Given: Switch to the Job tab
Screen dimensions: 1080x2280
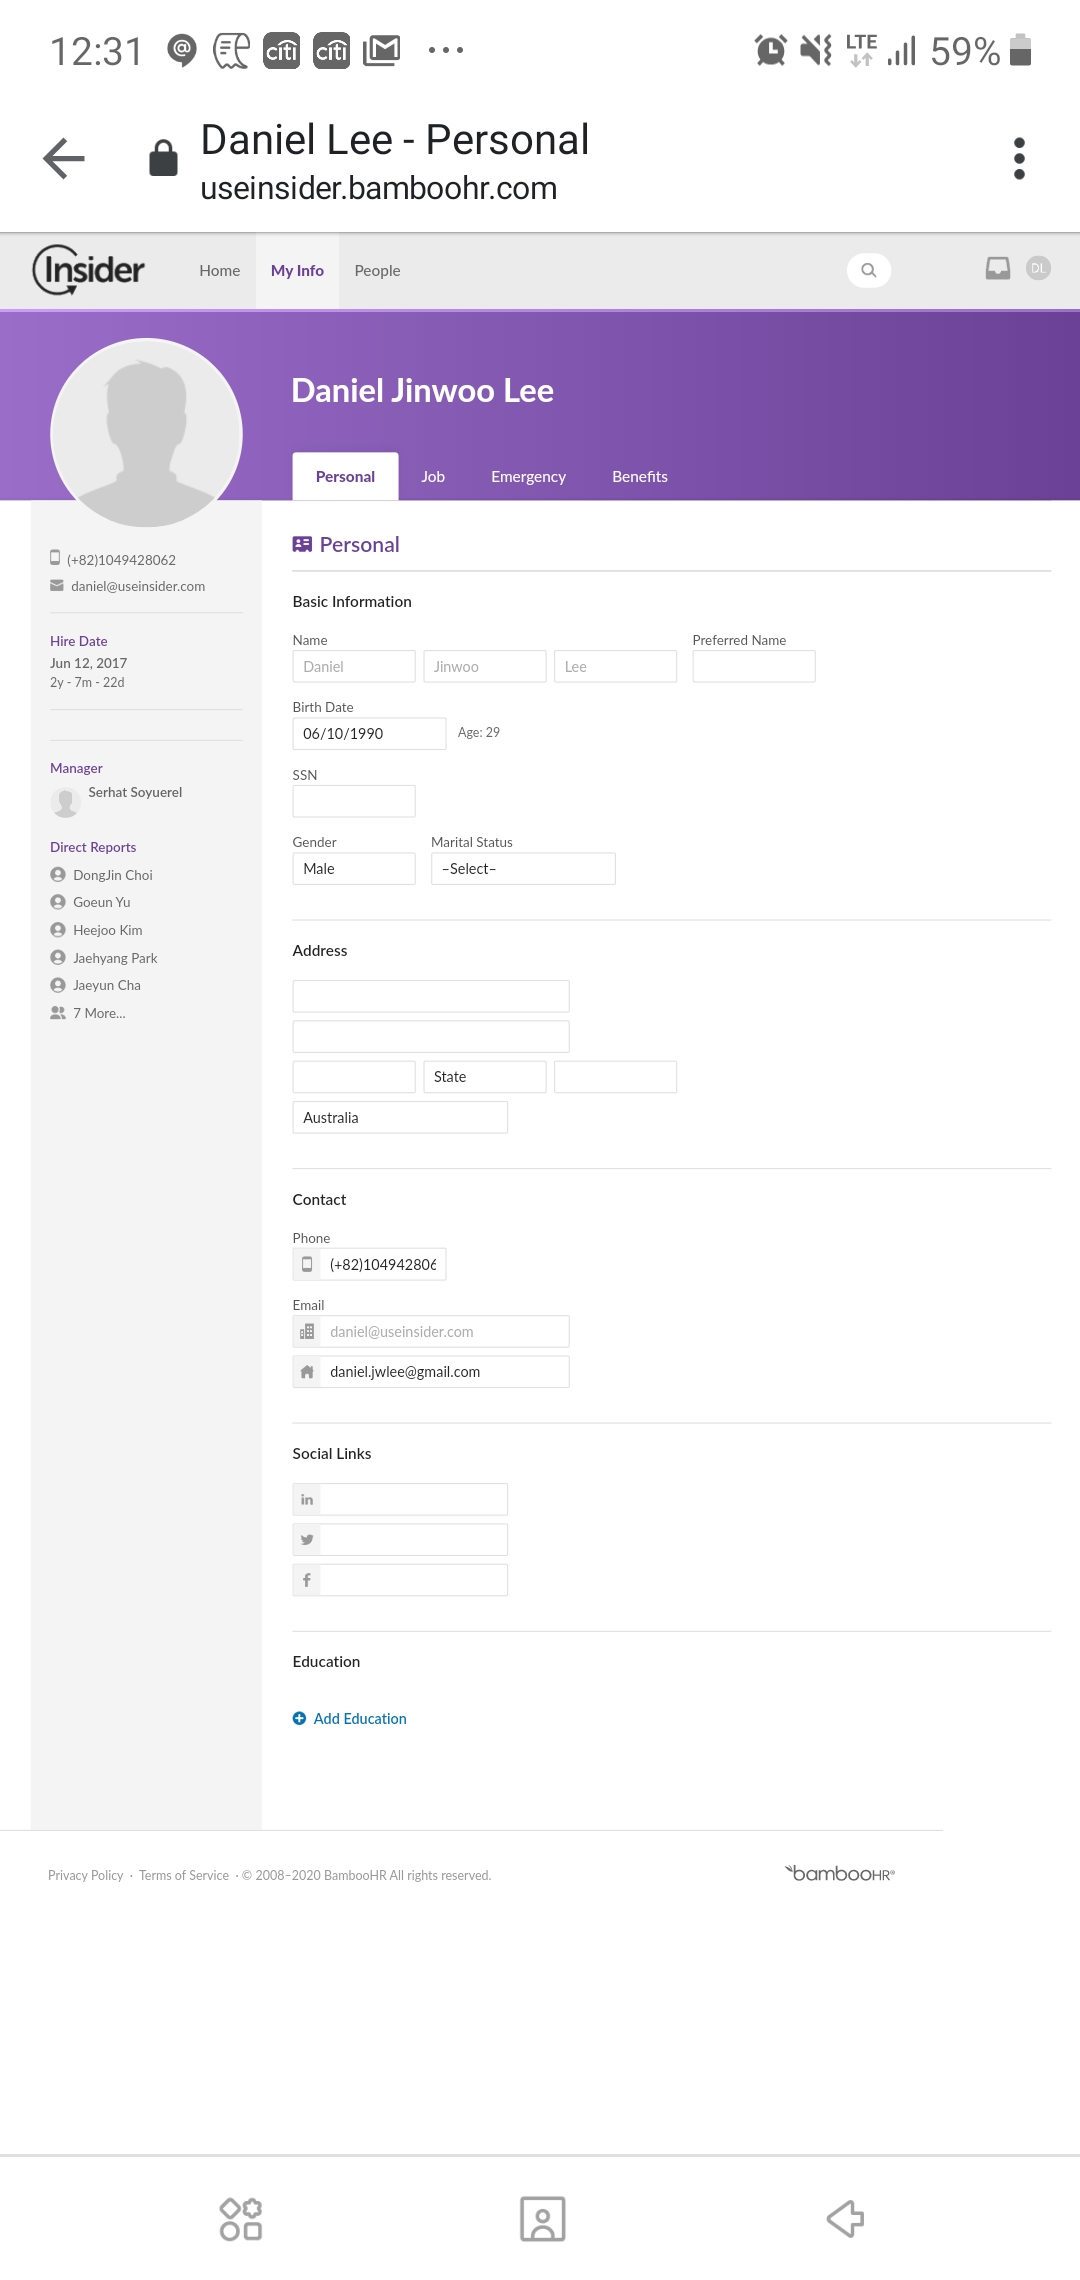Looking at the screenshot, I should pos(432,477).
